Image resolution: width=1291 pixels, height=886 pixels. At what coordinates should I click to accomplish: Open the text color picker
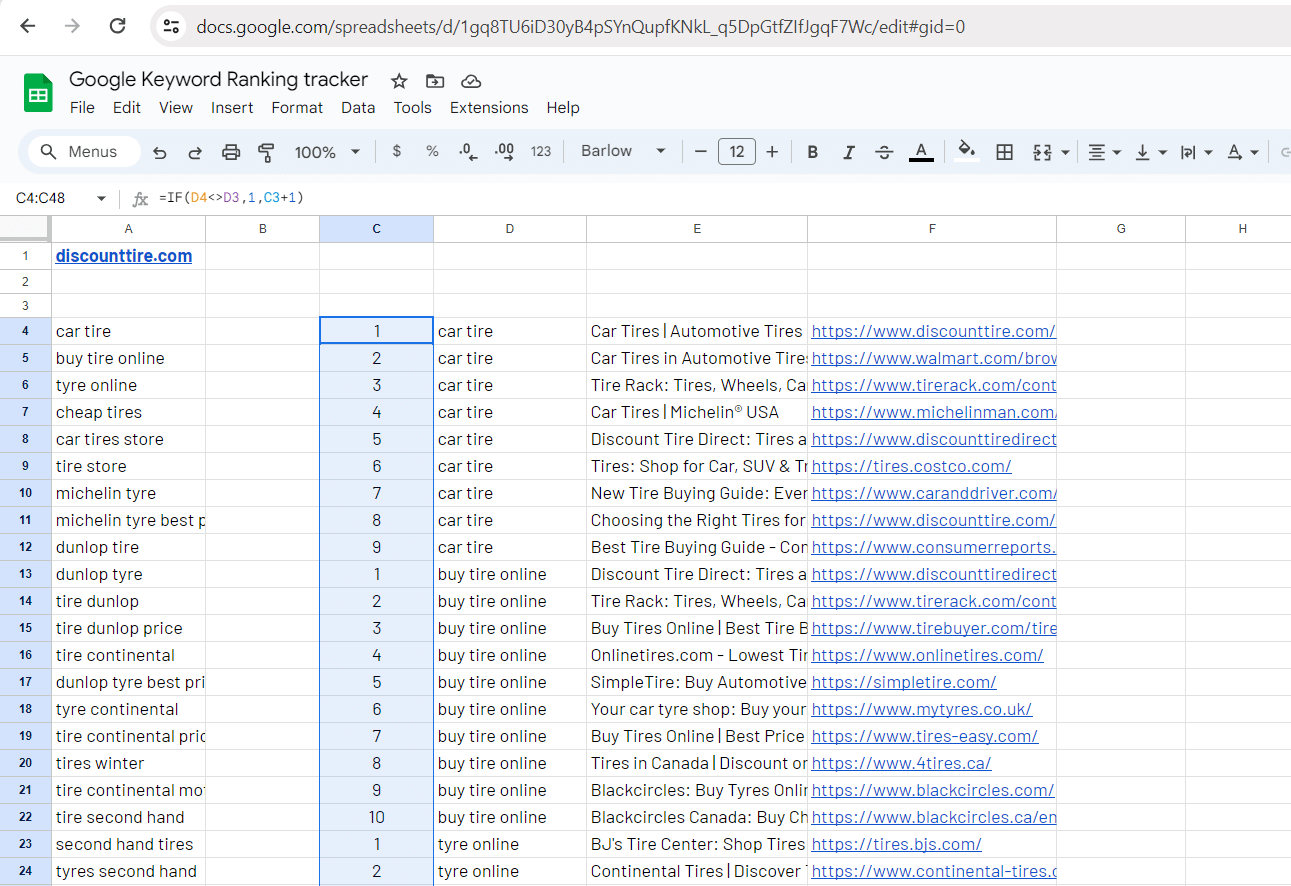pos(921,152)
